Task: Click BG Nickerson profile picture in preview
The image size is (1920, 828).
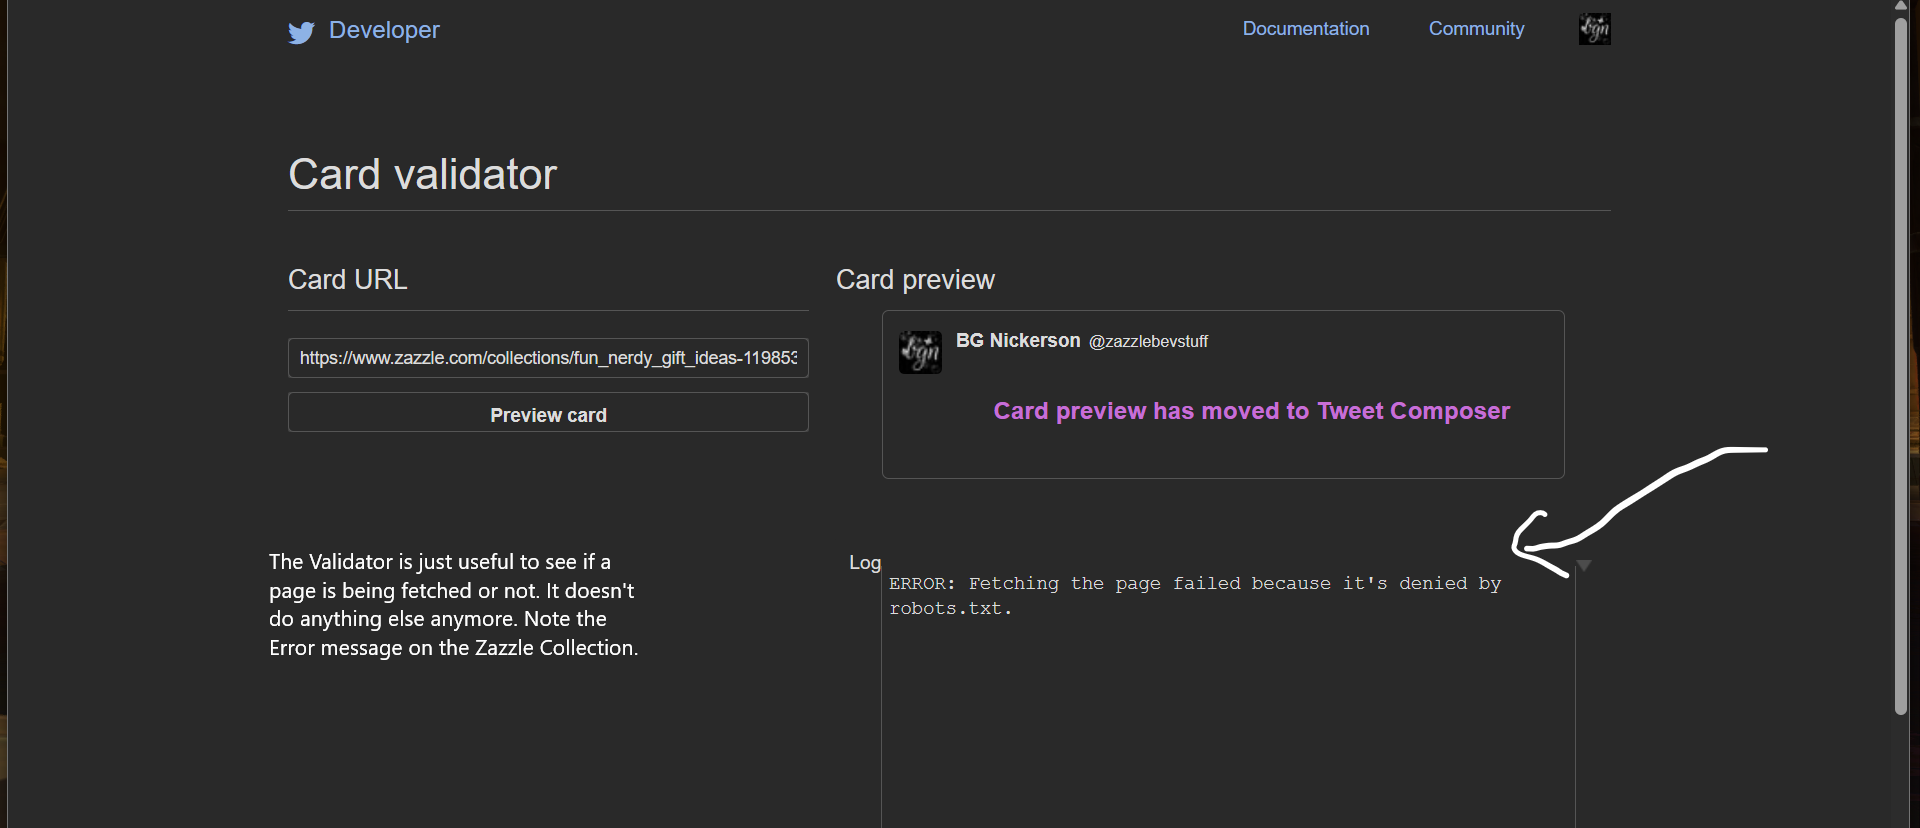Action: click(920, 352)
